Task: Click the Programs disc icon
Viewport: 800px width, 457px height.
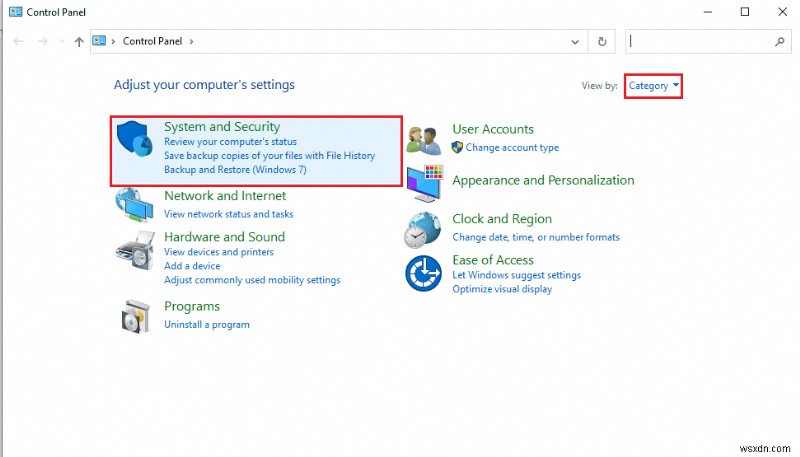Action: point(134,315)
